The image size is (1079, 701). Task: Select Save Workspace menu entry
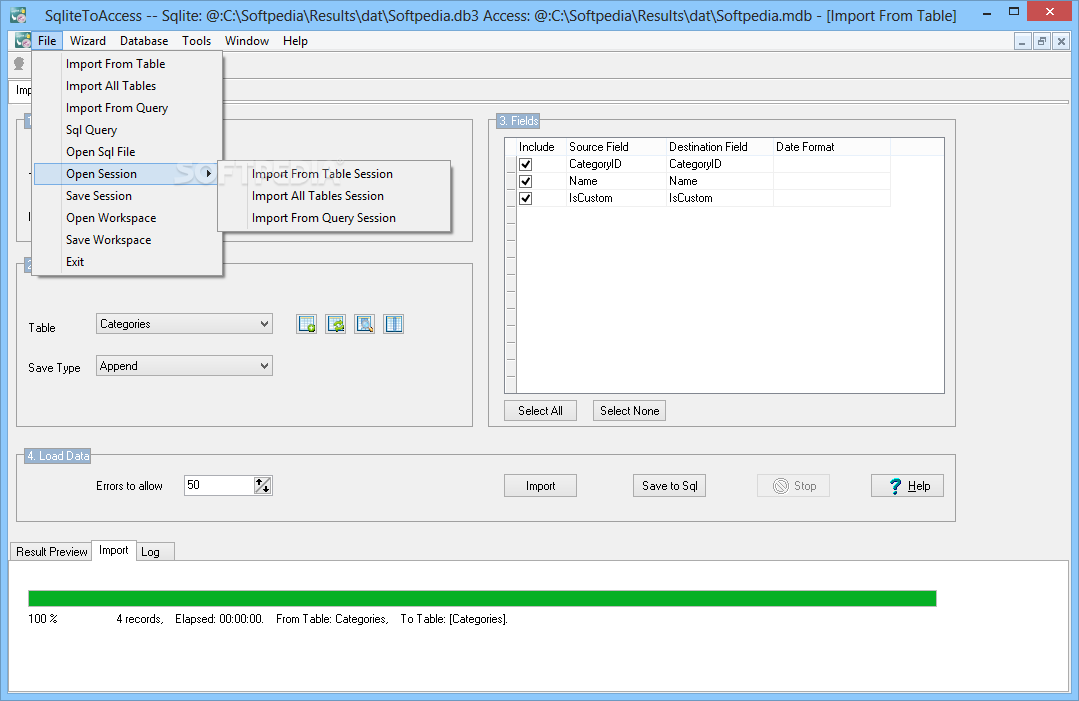click(127, 240)
